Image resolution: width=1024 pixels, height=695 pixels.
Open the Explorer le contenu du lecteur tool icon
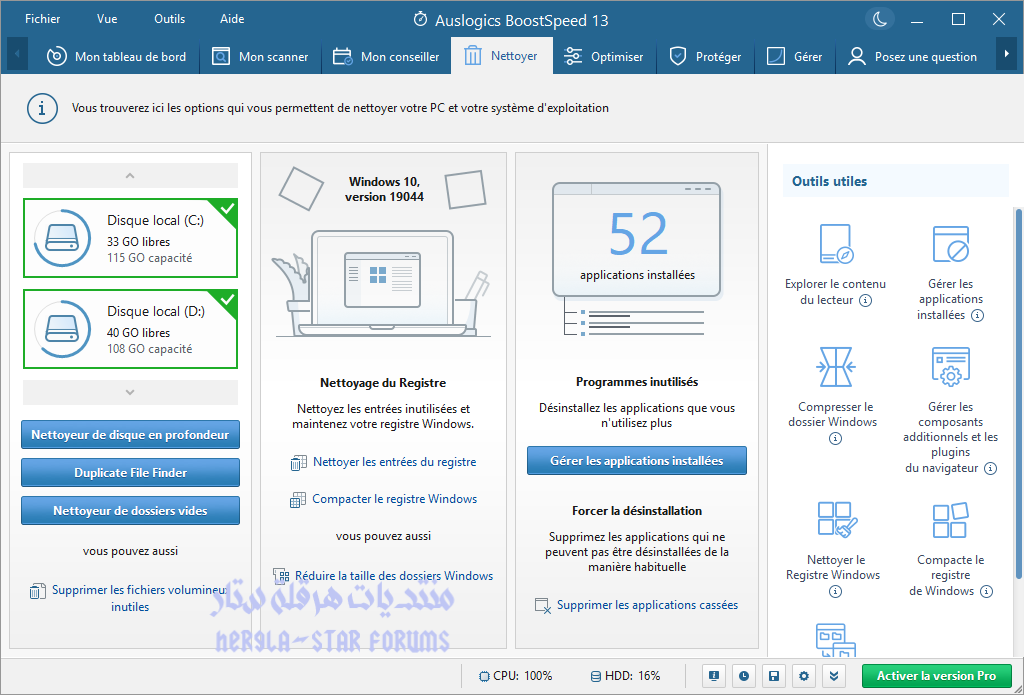coord(835,244)
